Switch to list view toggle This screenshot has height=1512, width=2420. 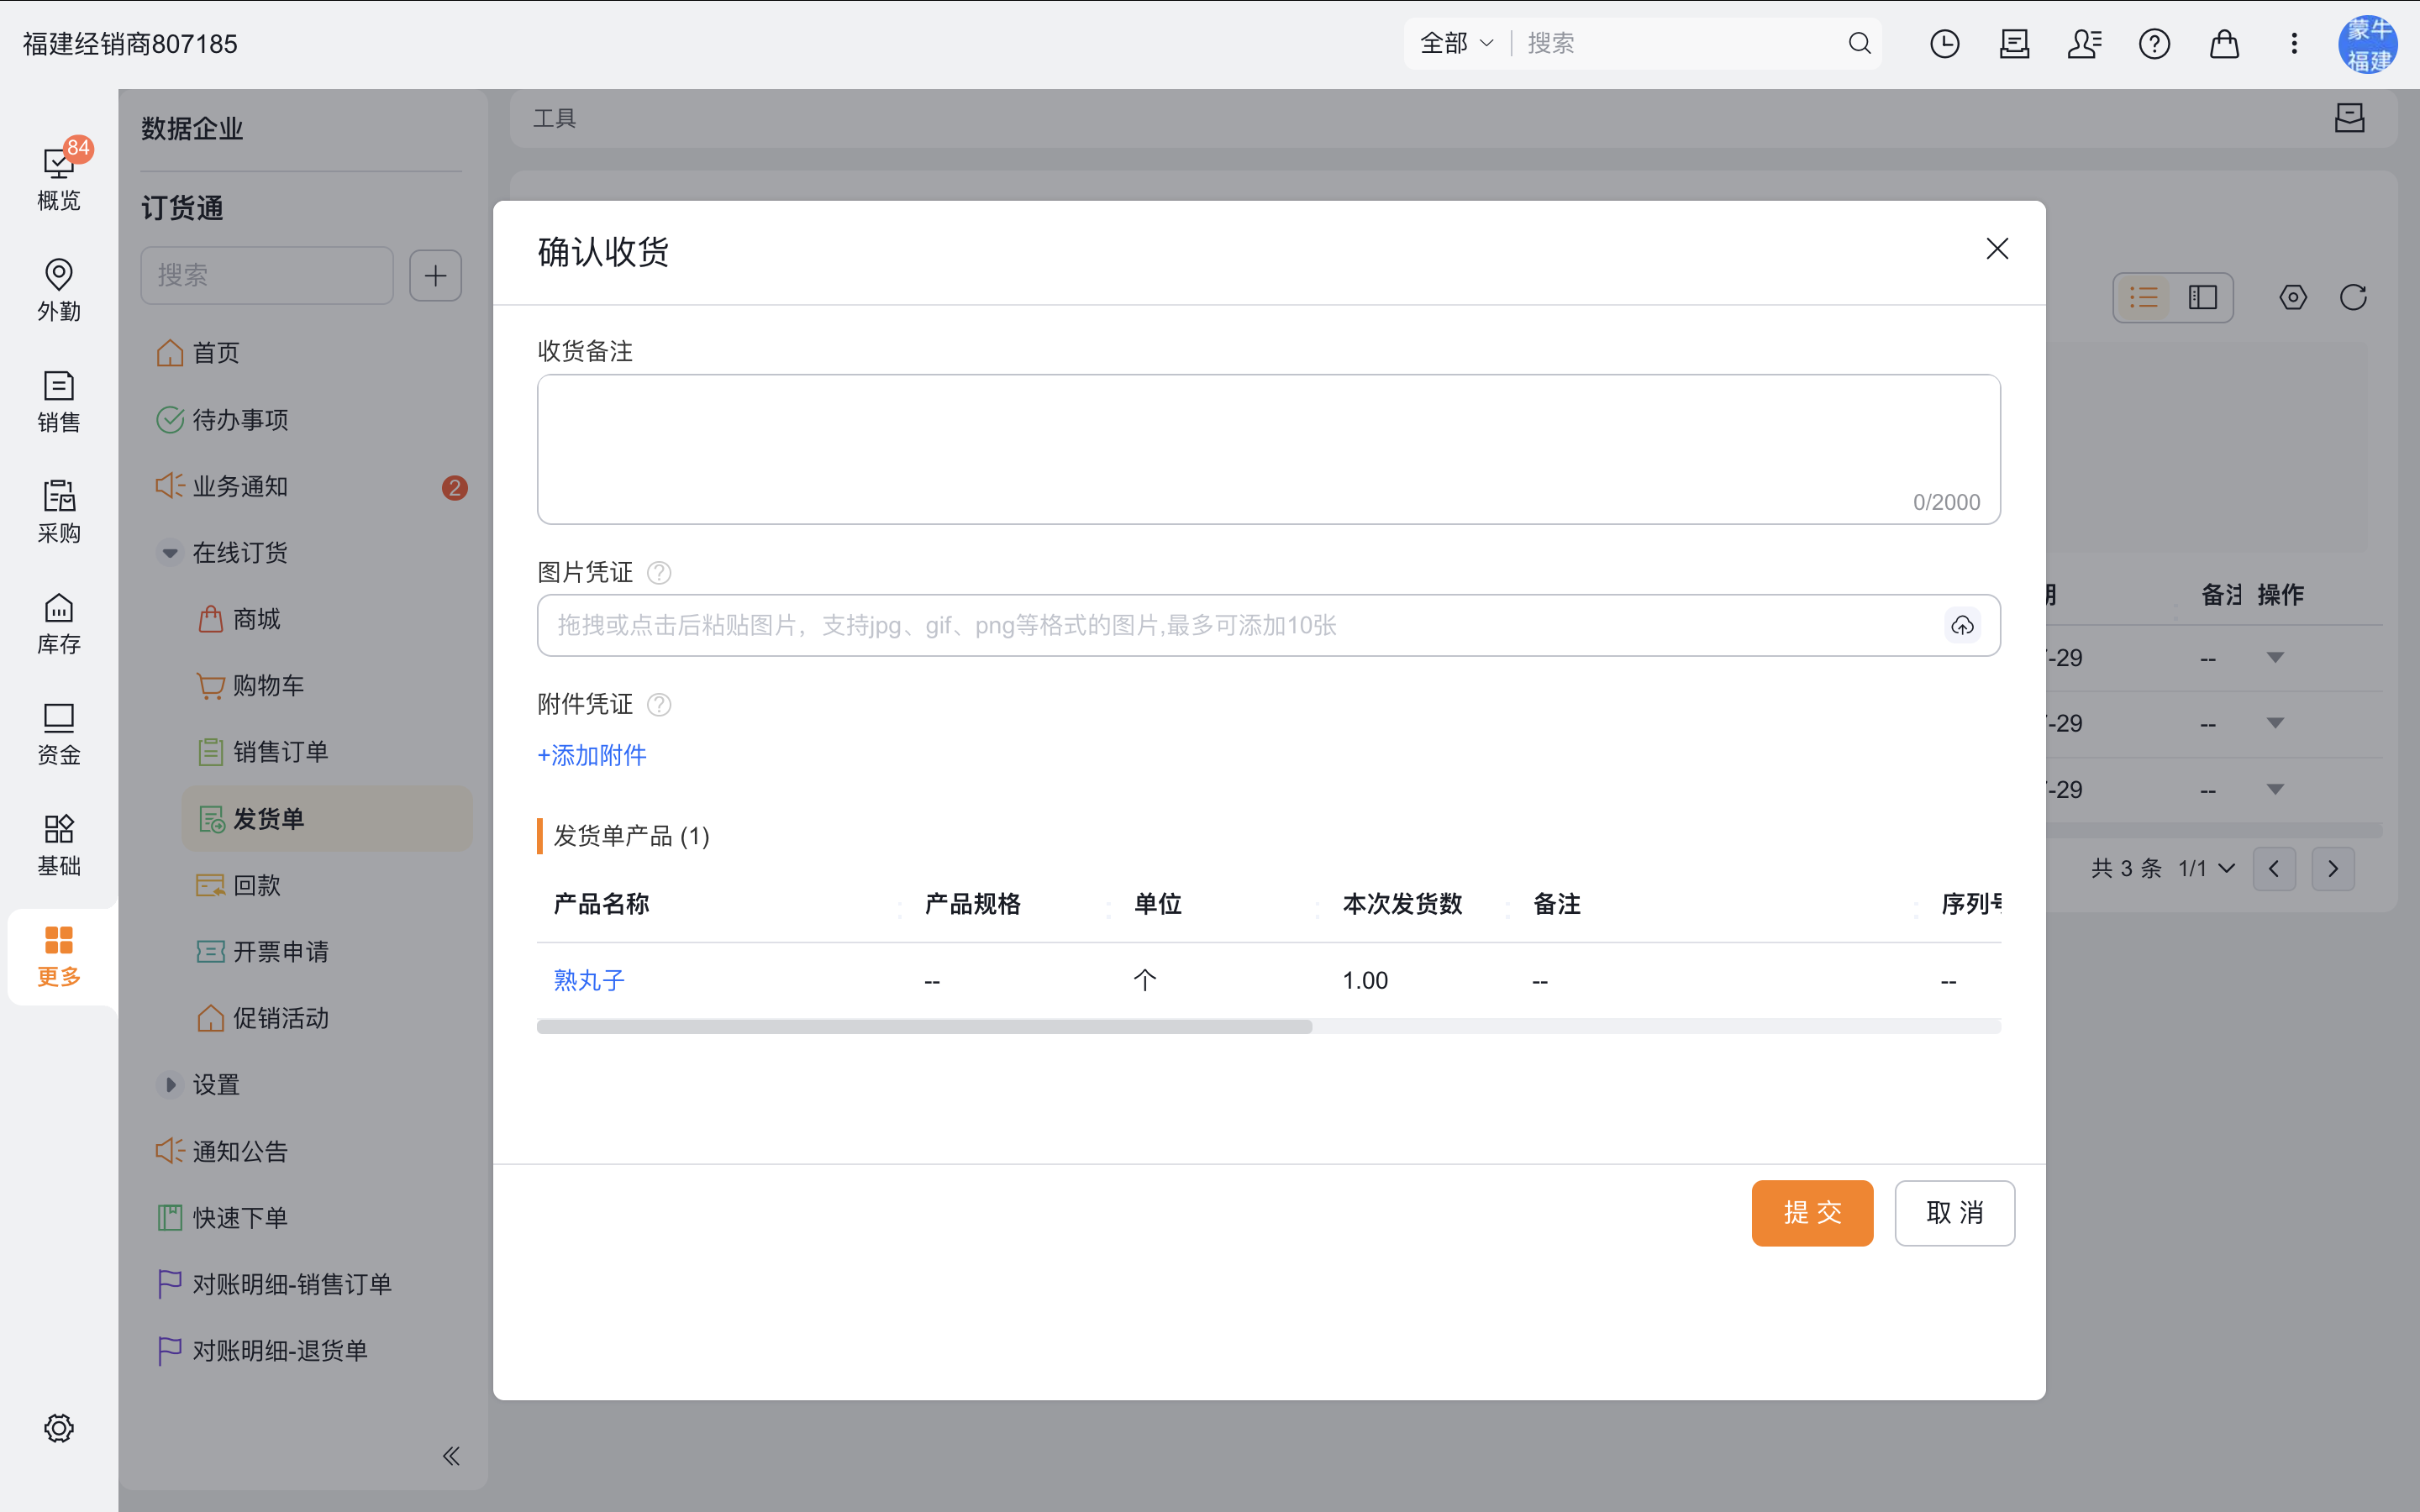(x=2143, y=297)
